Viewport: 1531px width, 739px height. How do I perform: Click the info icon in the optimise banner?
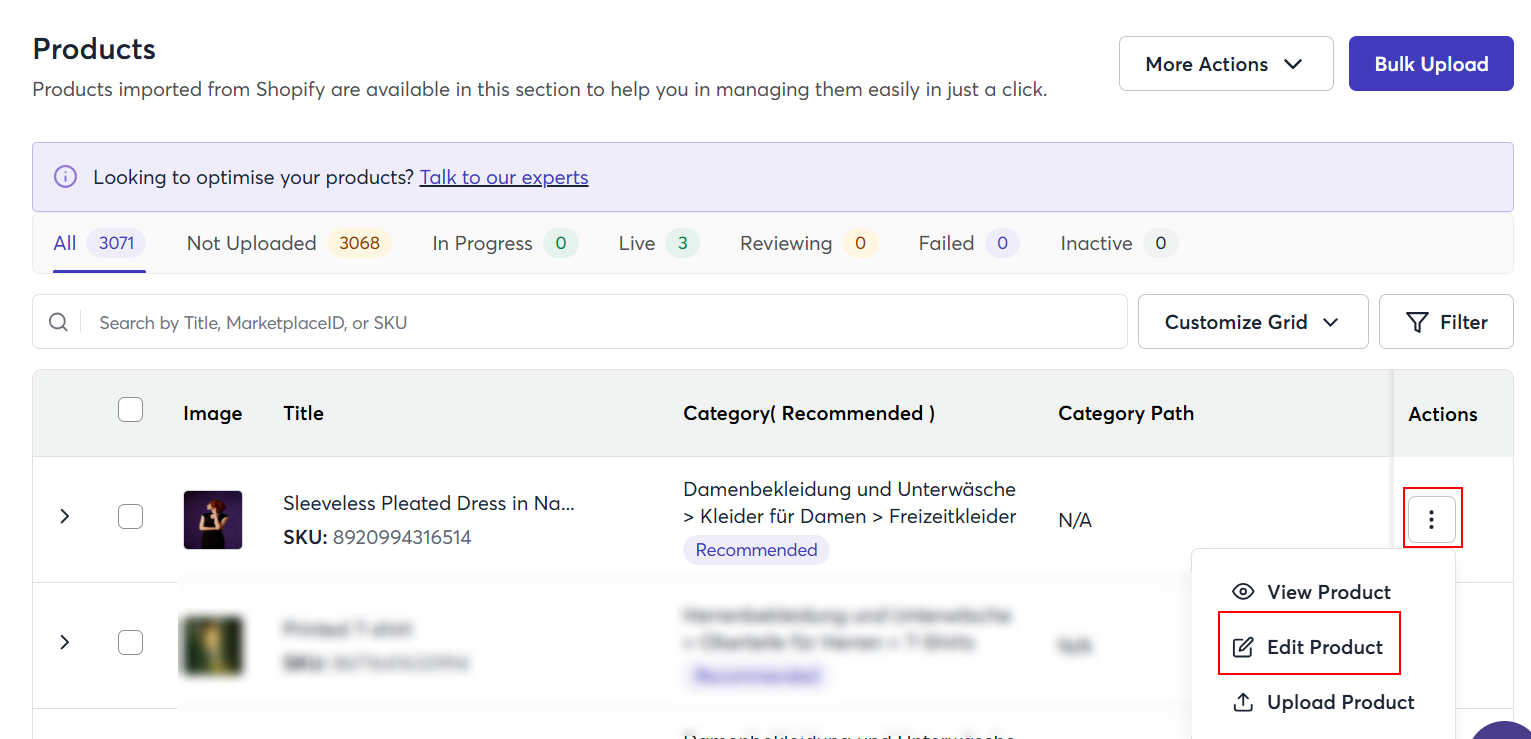tap(65, 177)
